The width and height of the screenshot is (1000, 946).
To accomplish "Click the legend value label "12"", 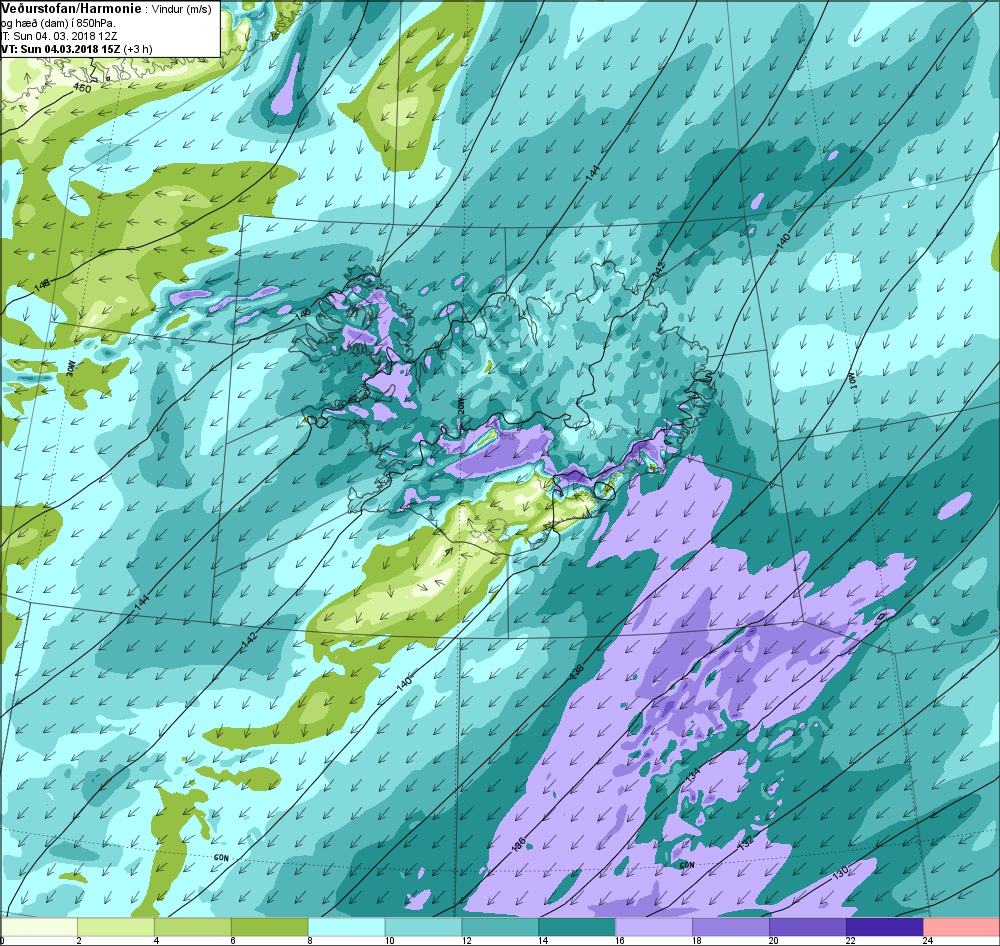I will click(466, 940).
